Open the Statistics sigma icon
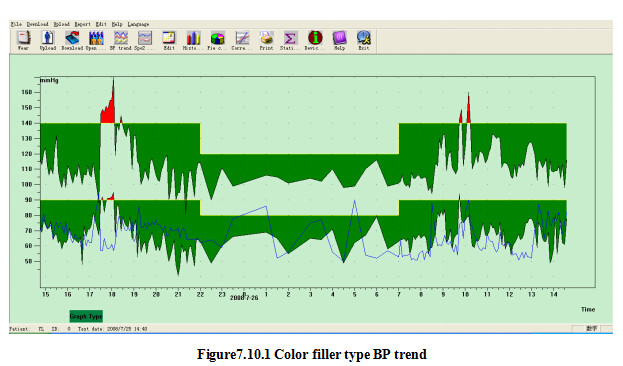This screenshot has width=623, height=366. pos(290,41)
